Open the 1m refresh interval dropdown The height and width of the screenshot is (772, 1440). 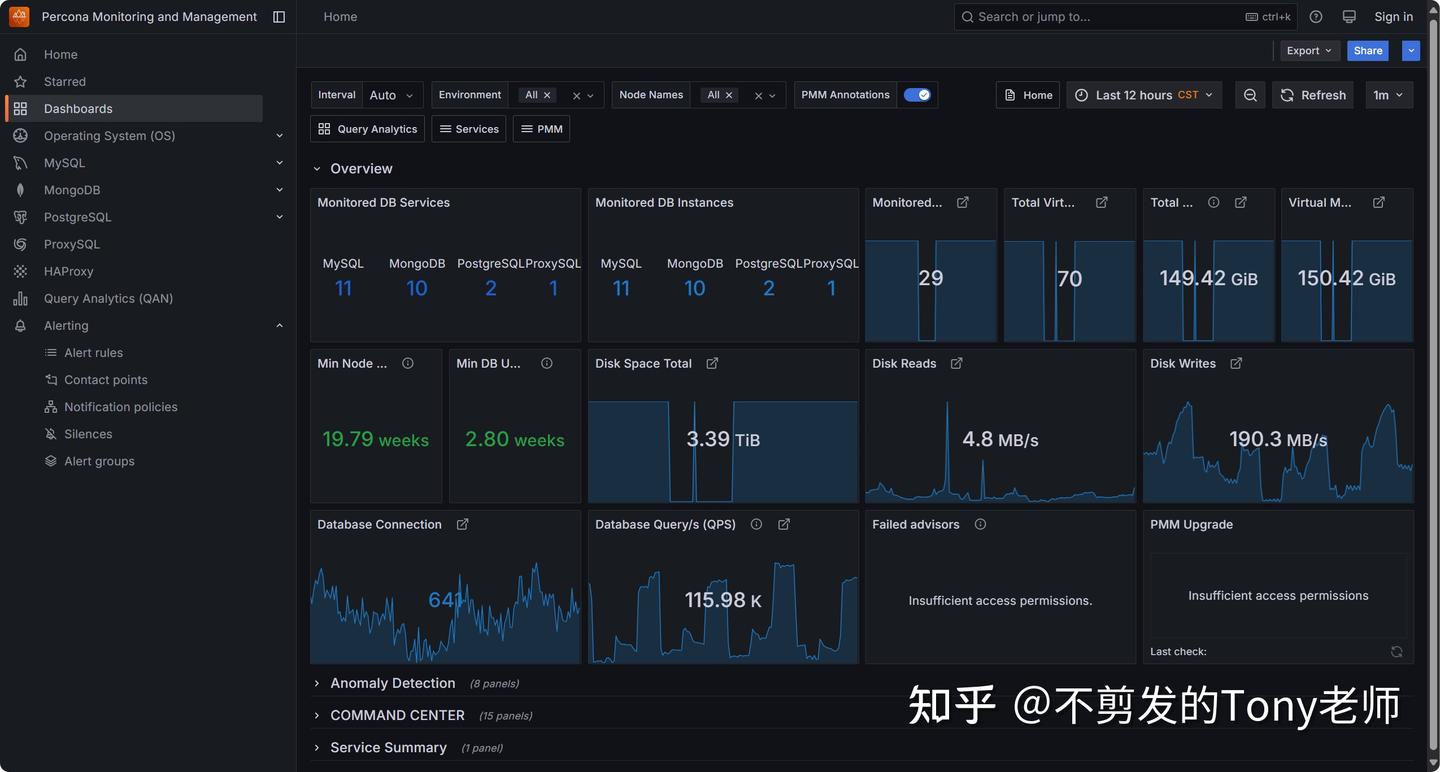1389,95
